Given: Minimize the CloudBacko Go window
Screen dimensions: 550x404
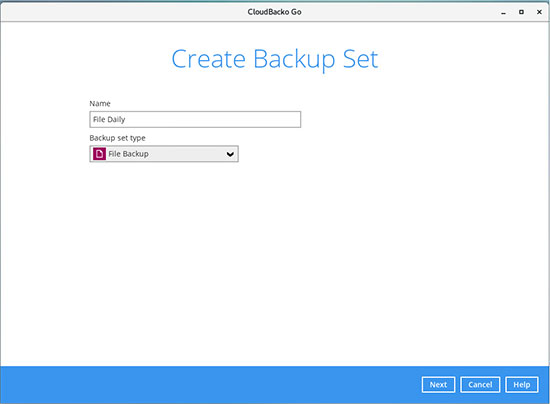Looking at the screenshot, I should (503, 12).
